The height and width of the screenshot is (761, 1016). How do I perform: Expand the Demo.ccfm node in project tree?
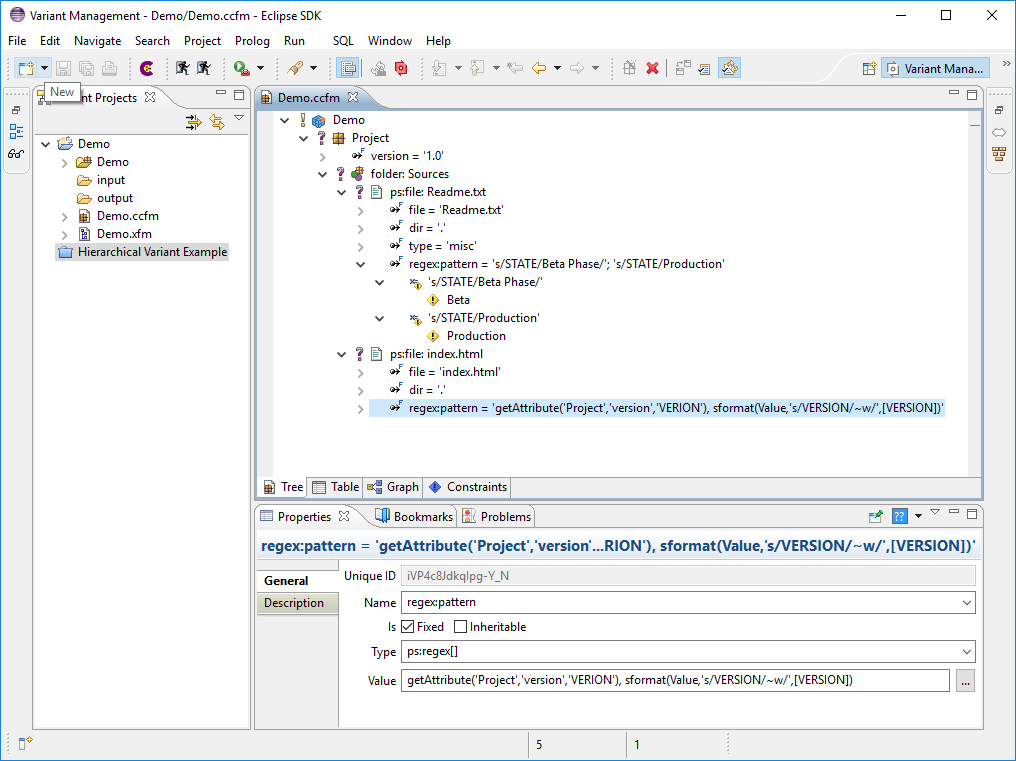[64, 217]
